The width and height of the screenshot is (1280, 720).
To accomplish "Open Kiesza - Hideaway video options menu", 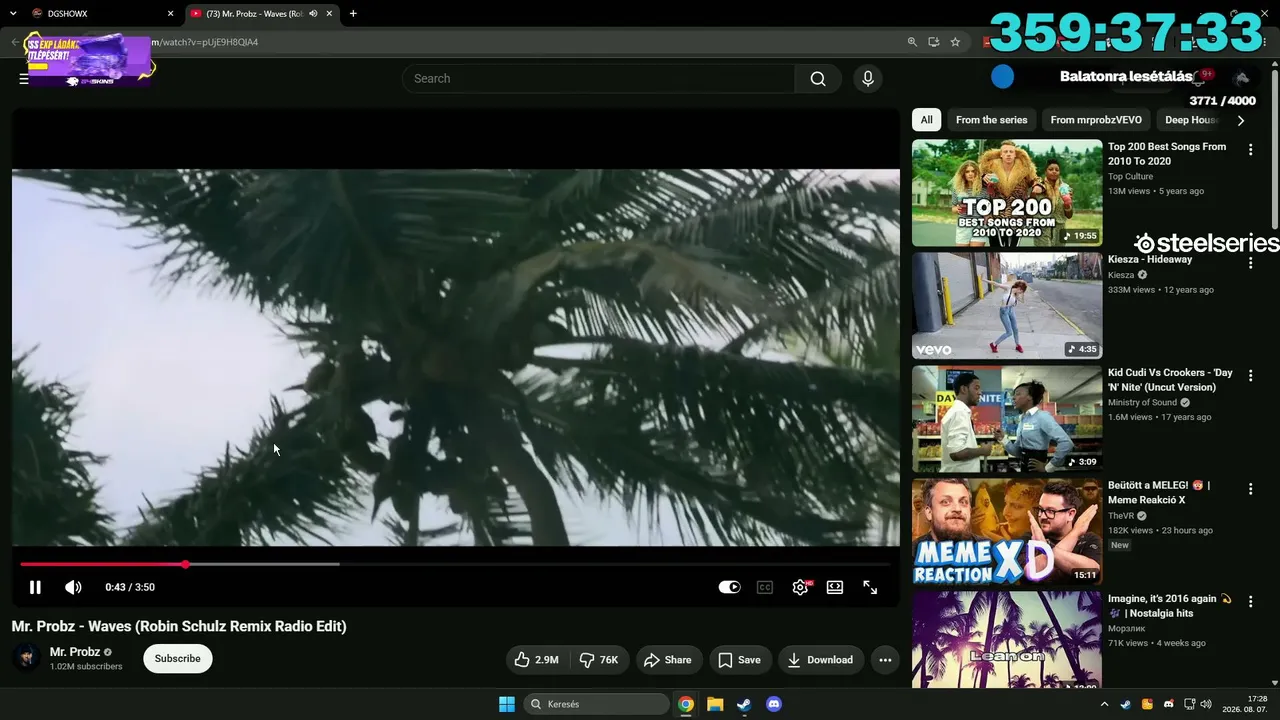I will tap(1250, 263).
